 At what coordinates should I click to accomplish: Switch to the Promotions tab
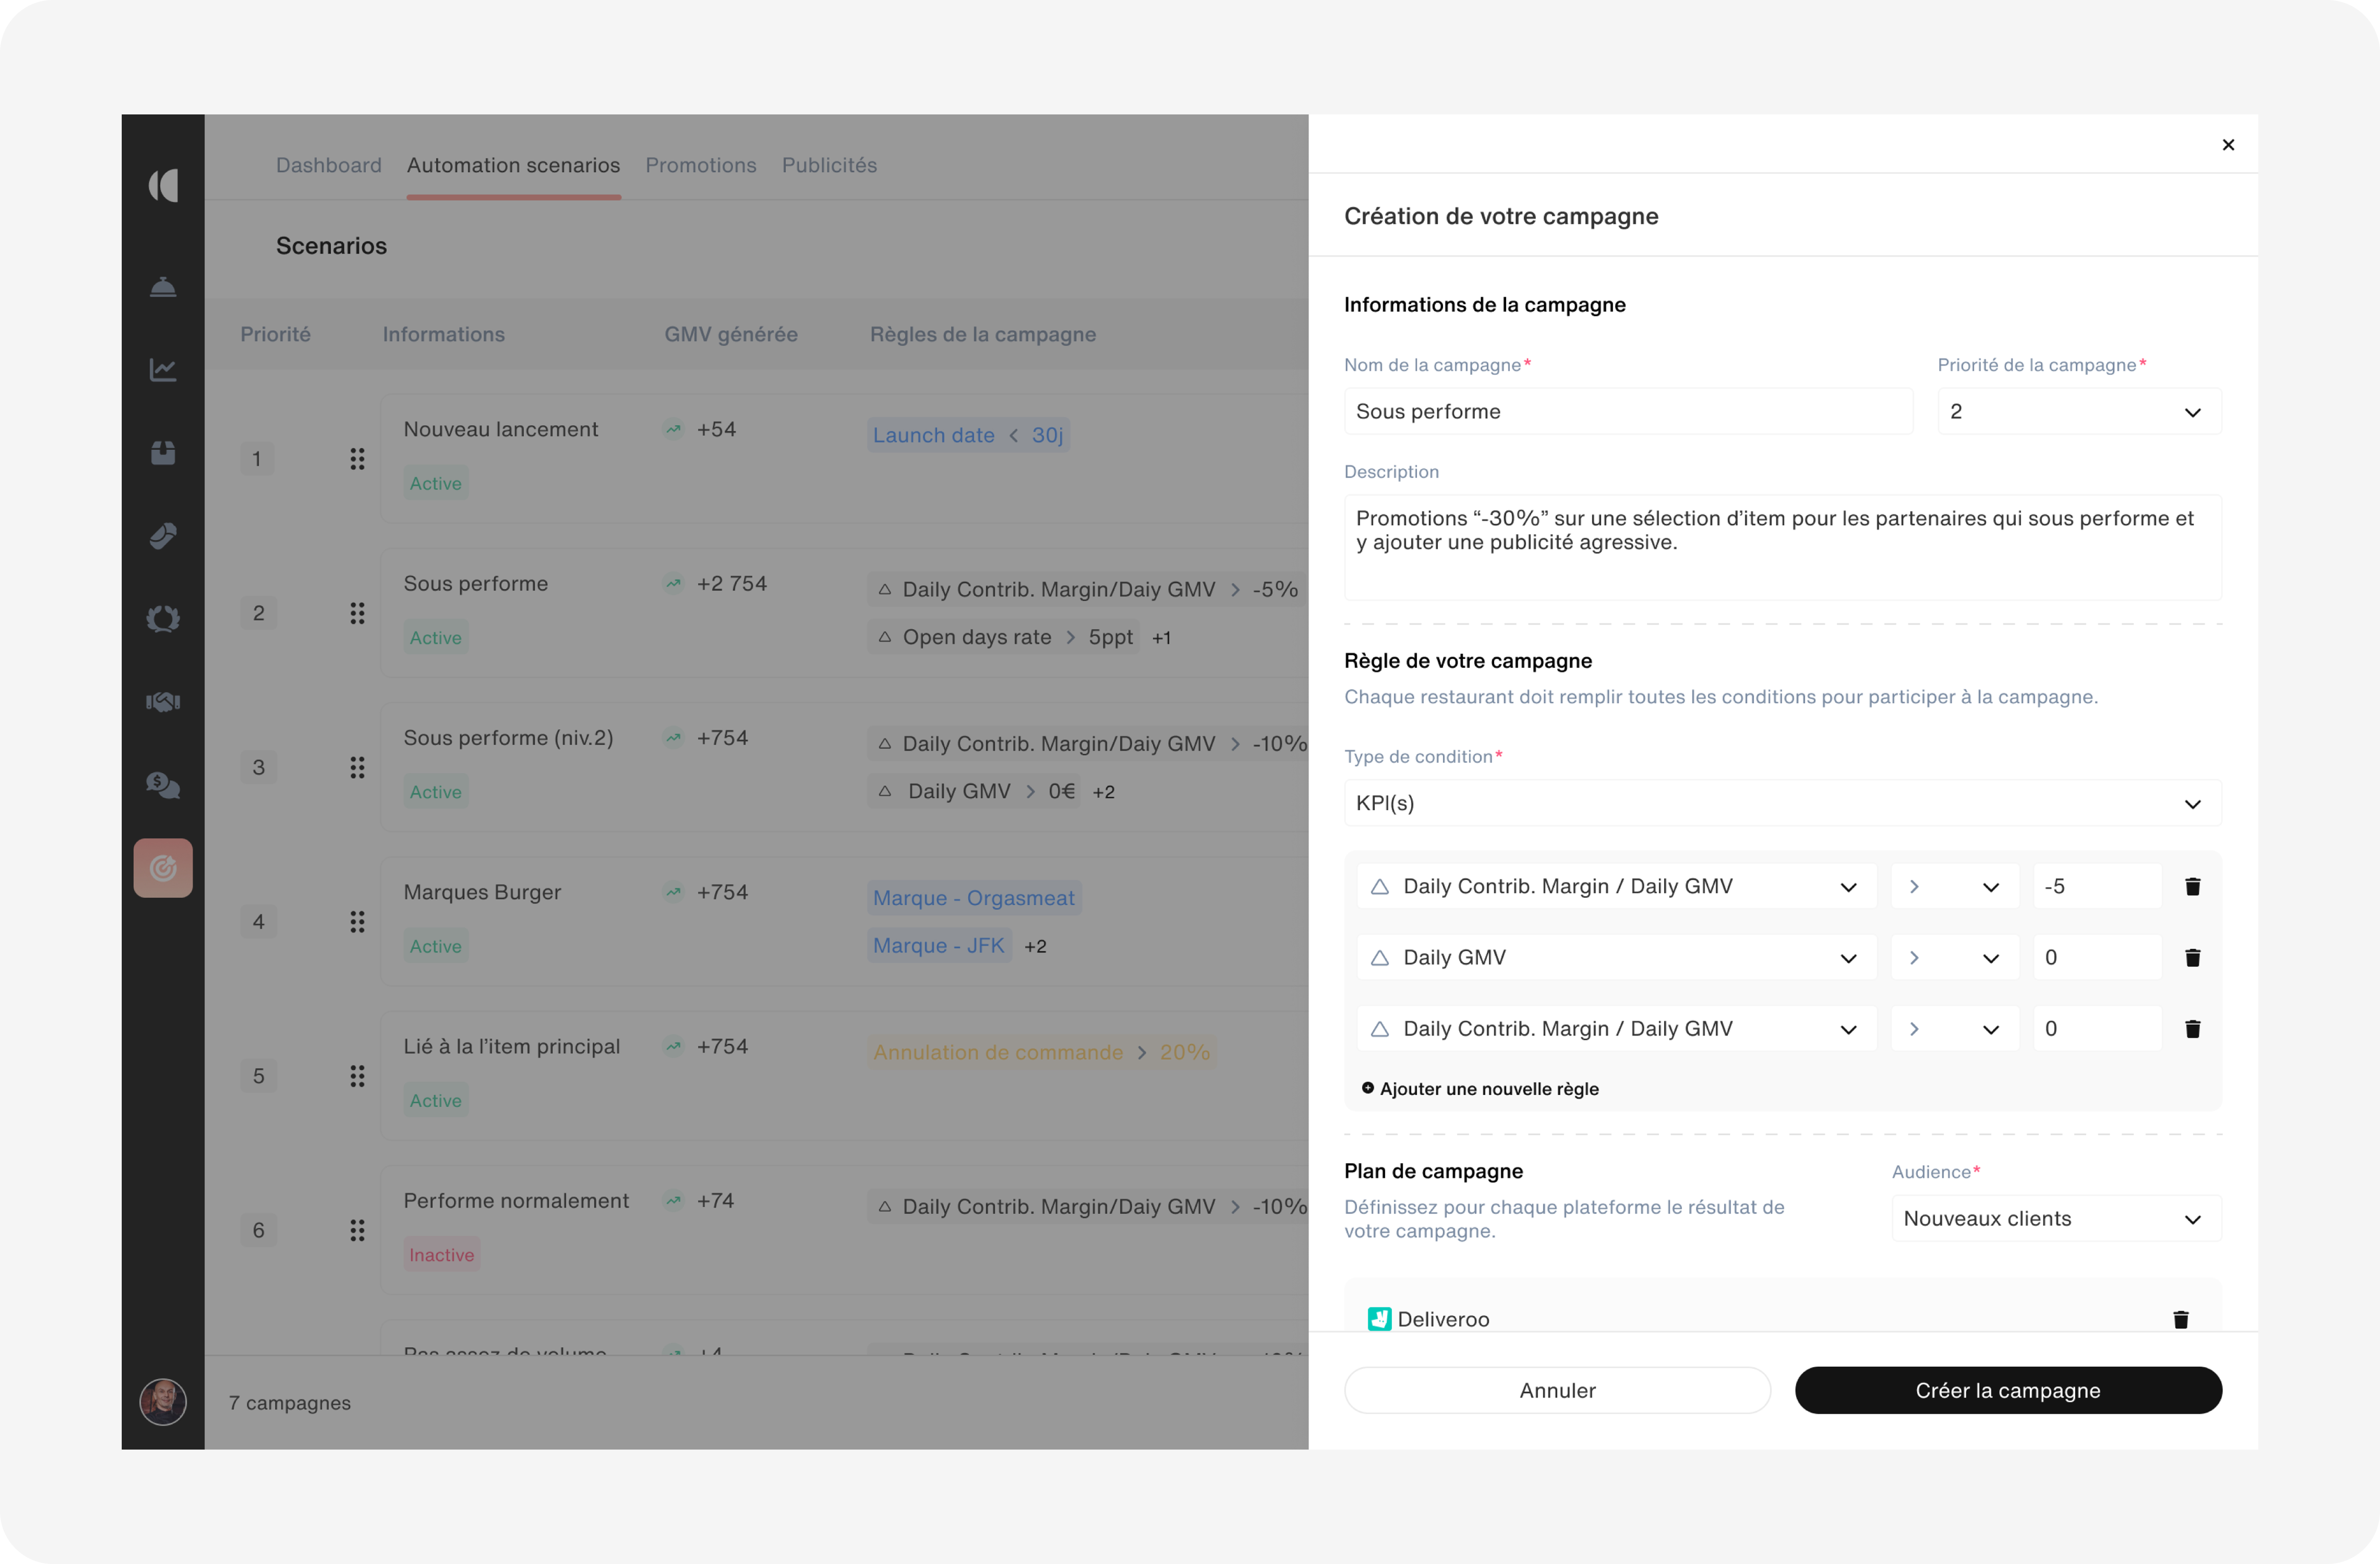coord(700,165)
